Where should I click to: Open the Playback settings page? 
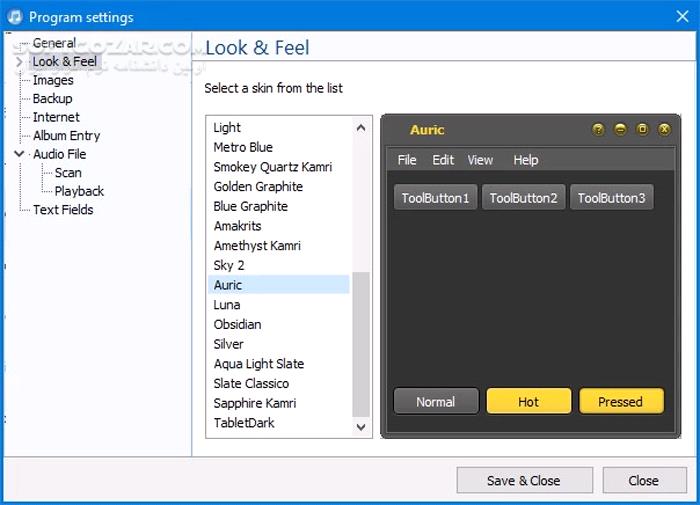(x=79, y=191)
